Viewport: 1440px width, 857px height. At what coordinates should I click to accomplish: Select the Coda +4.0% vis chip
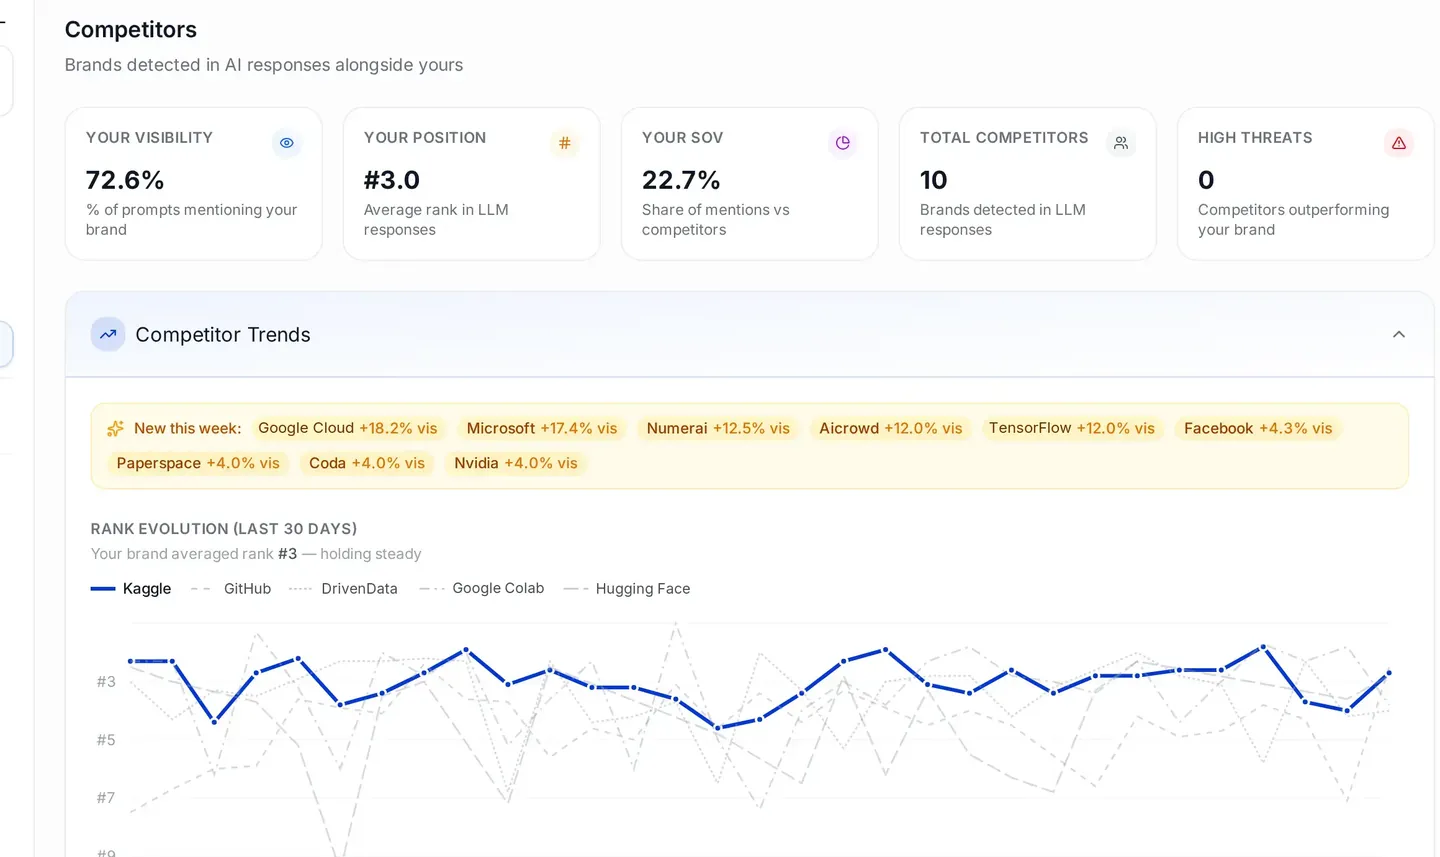point(367,463)
